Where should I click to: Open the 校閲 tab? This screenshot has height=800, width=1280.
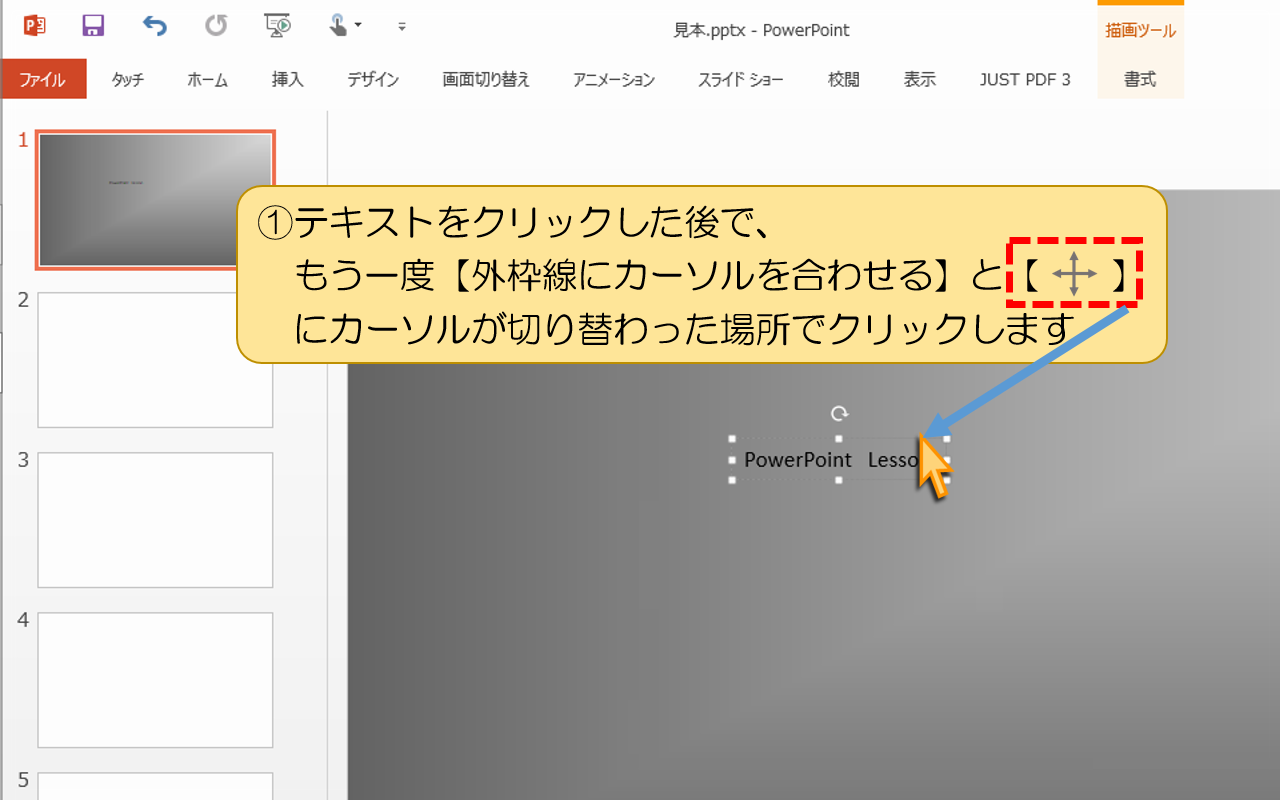tap(843, 80)
